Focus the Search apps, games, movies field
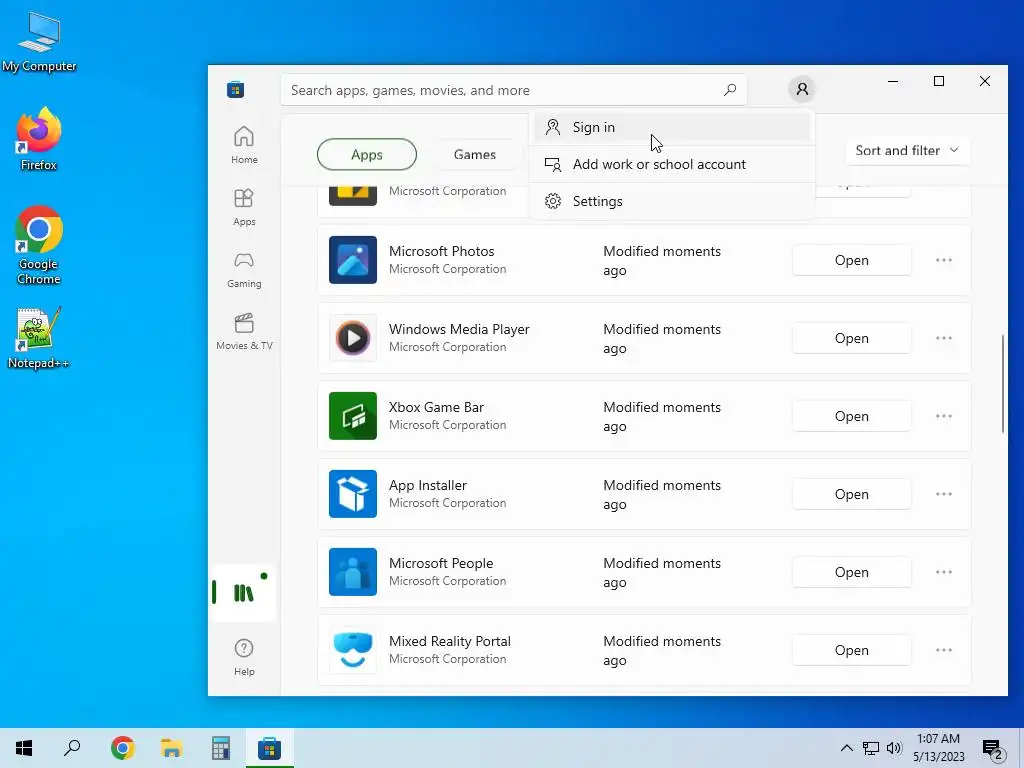The height and width of the screenshot is (768, 1024). tap(514, 90)
